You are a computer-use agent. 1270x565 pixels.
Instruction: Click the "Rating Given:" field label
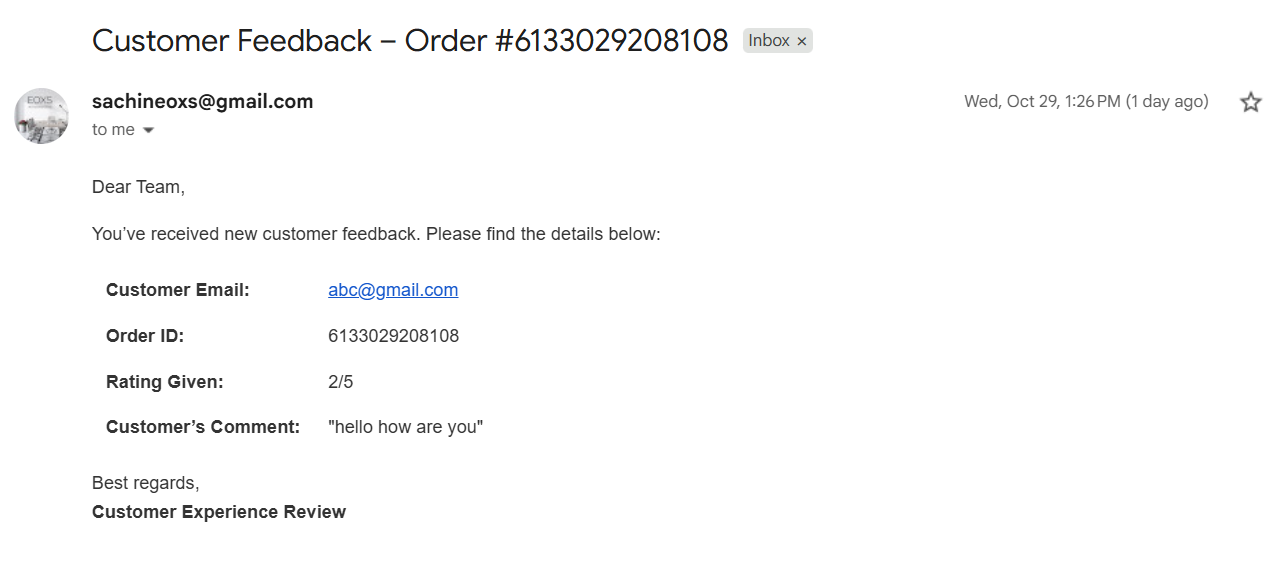point(164,382)
